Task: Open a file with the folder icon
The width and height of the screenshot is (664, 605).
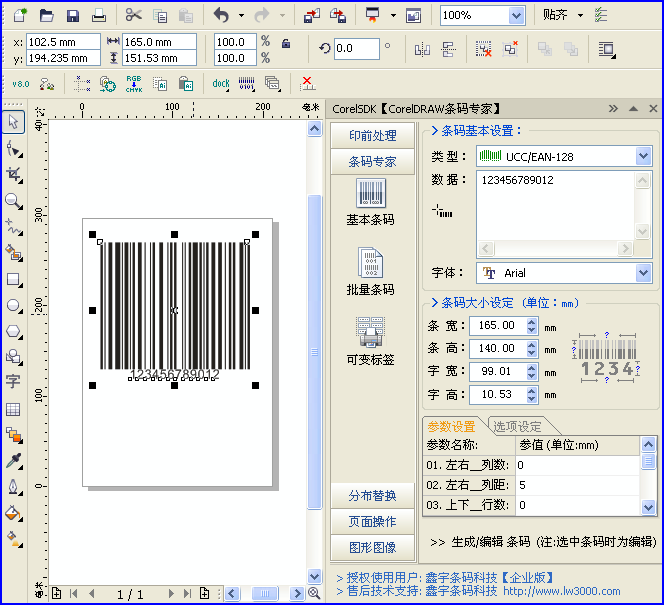Action: (x=47, y=16)
